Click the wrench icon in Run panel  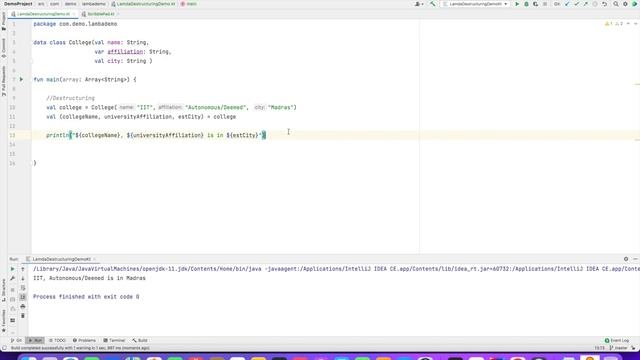click(x=13, y=278)
